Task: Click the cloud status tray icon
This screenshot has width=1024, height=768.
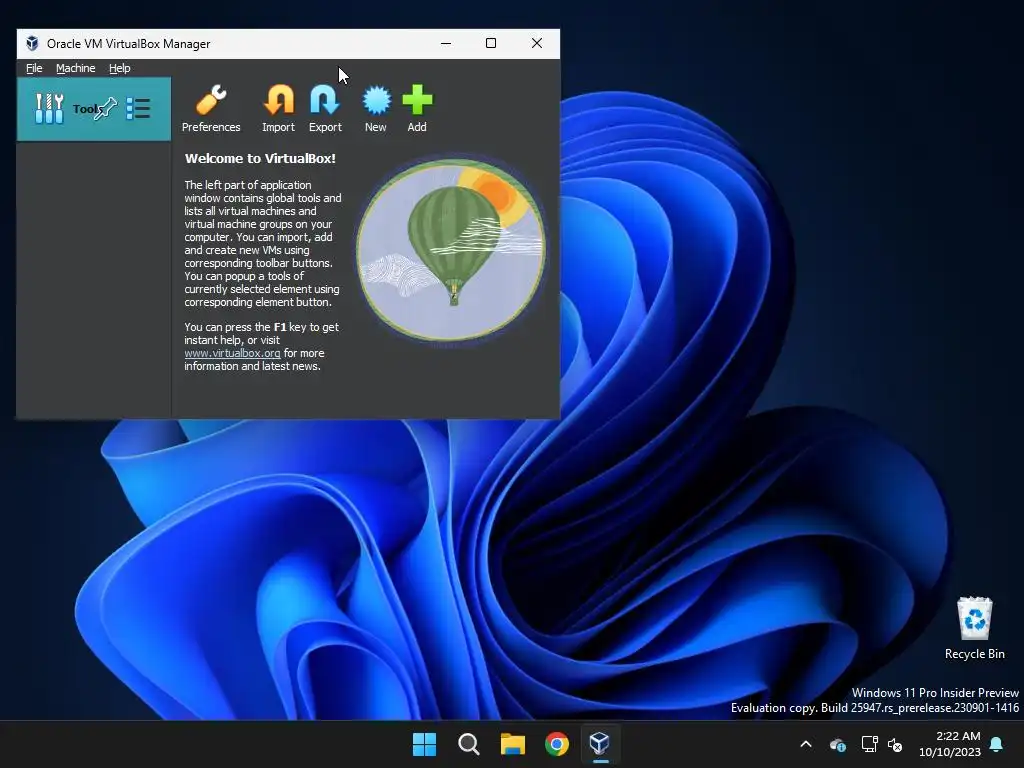Action: [x=838, y=744]
